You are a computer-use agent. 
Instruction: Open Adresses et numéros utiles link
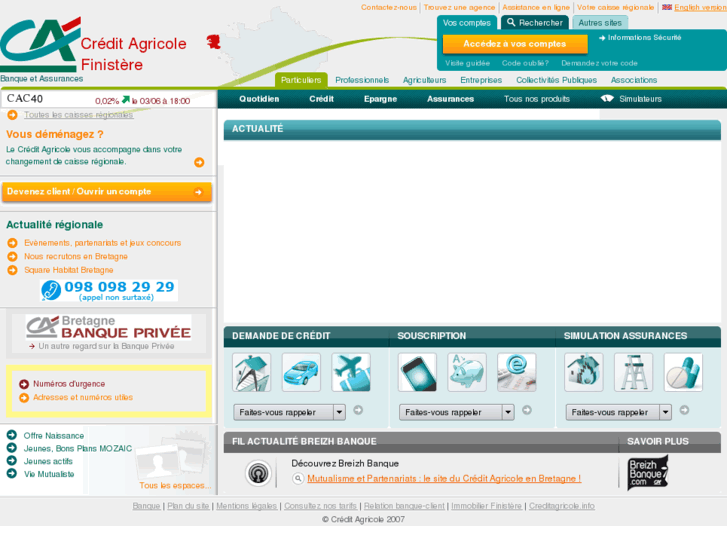pos(83,398)
